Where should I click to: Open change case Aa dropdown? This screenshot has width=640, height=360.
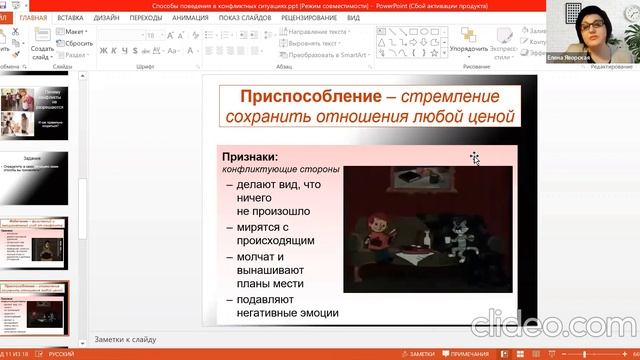173,51
